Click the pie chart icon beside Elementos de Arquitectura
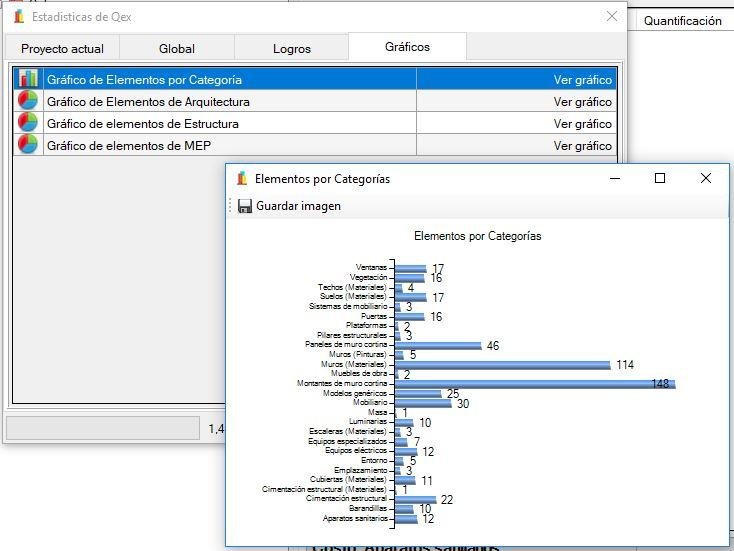The height and width of the screenshot is (551, 734). [28, 101]
